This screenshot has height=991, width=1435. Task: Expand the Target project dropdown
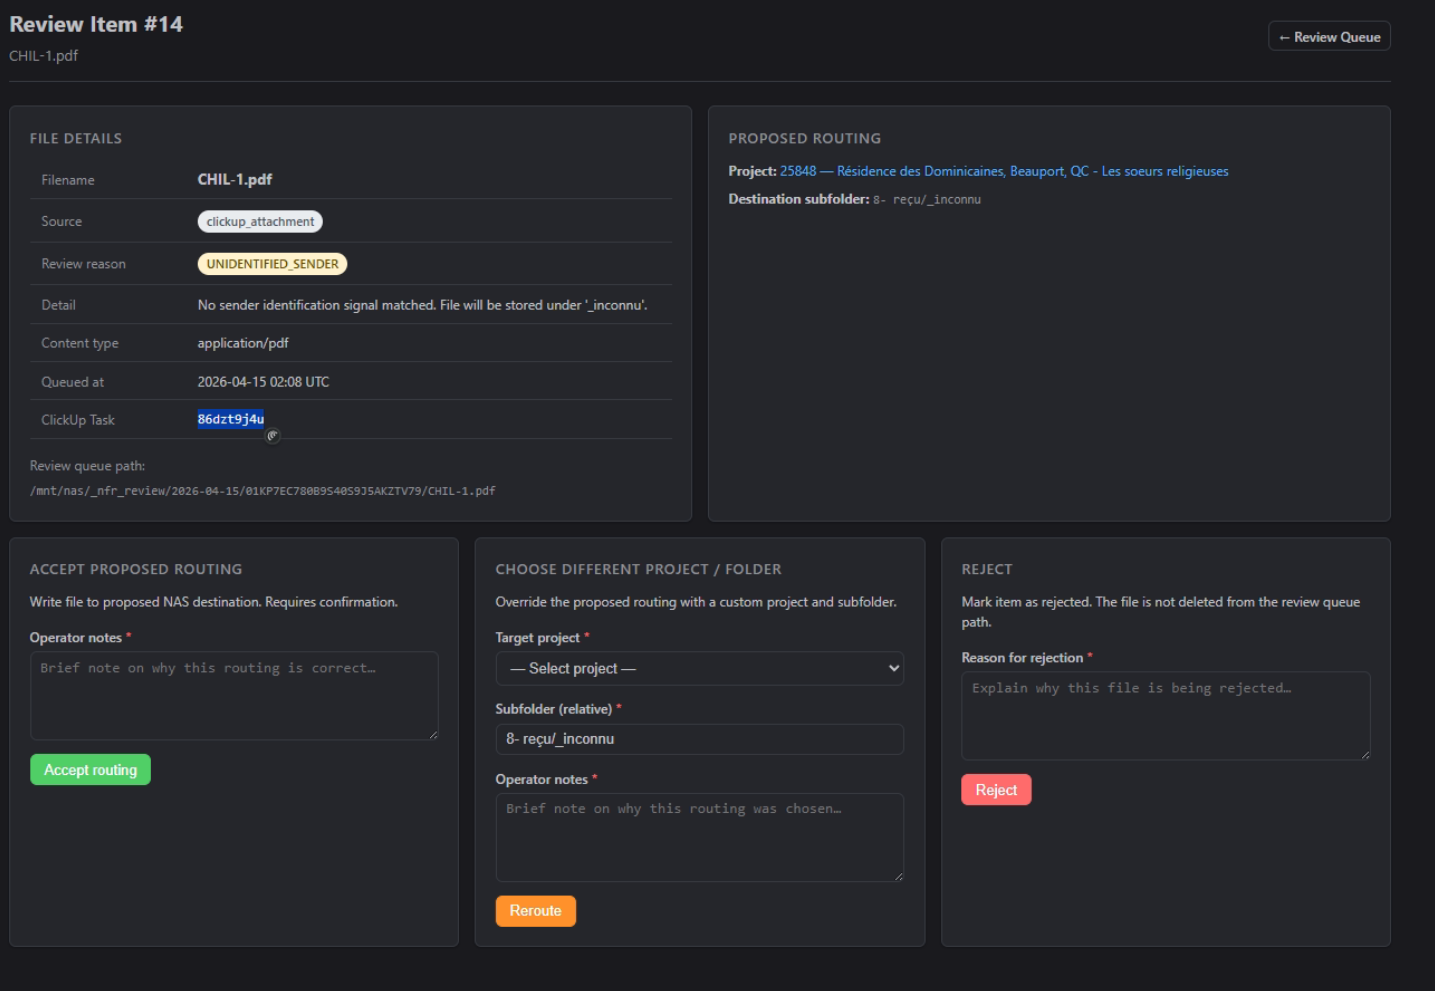[699, 669]
